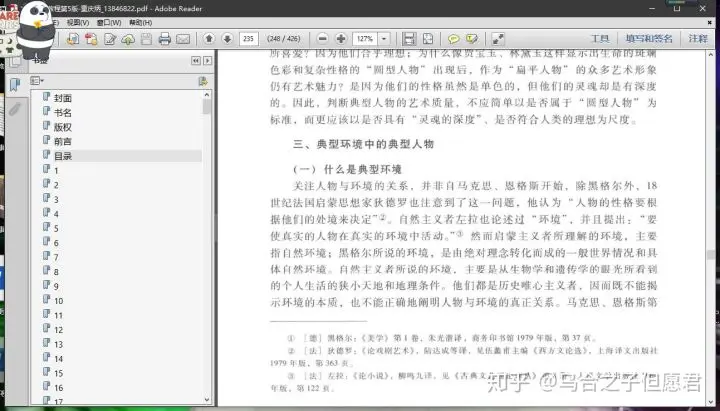720x411 pixels.
Task: Click the Save file floppy icon
Action: tap(146, 39)
